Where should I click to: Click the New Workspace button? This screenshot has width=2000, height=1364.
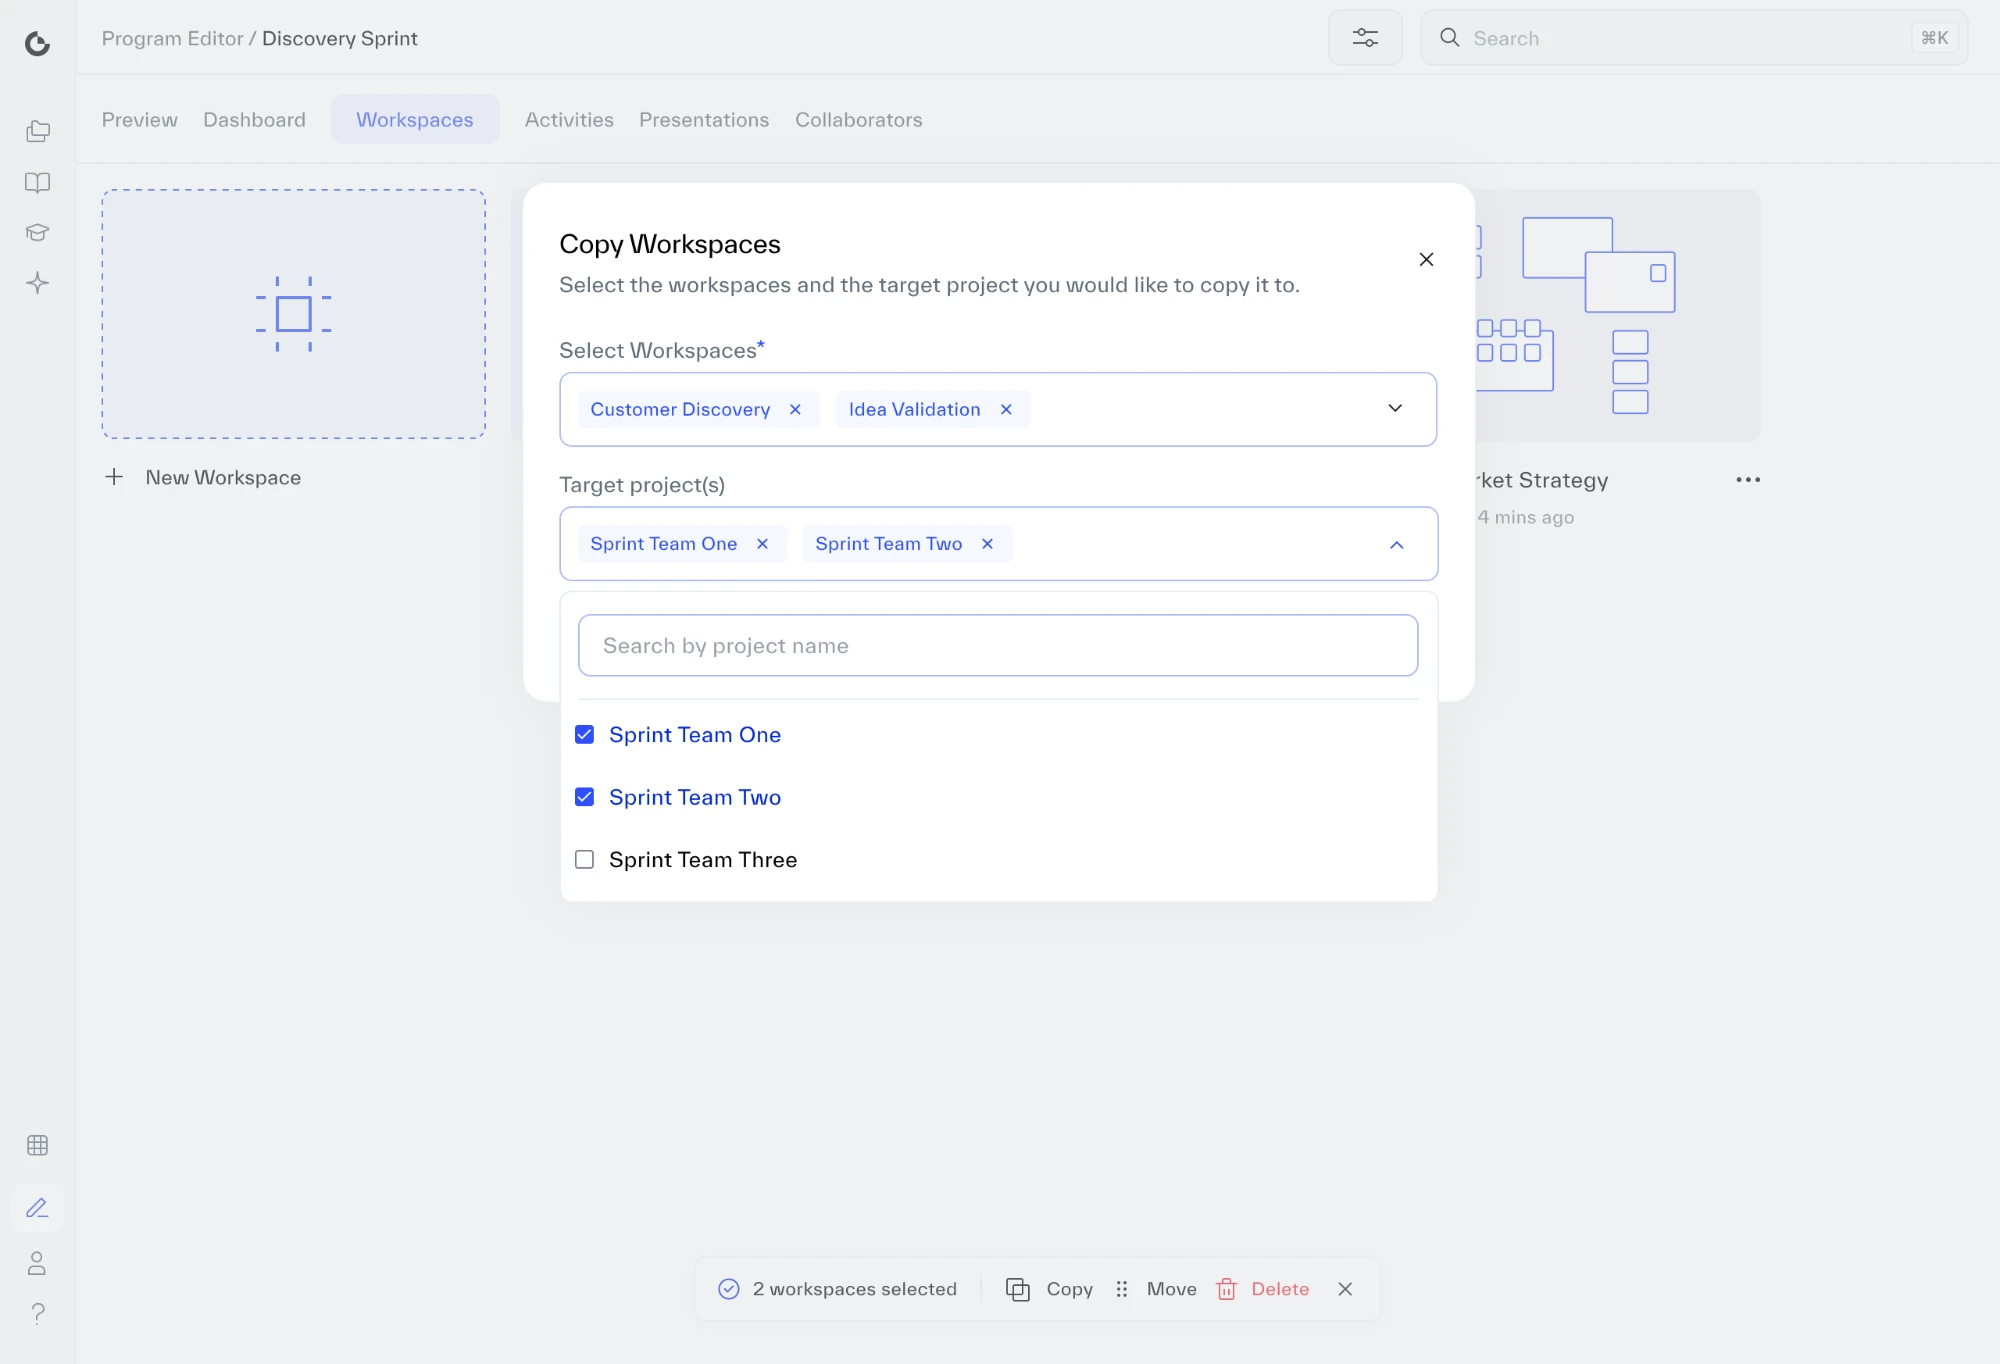[202, 477]
